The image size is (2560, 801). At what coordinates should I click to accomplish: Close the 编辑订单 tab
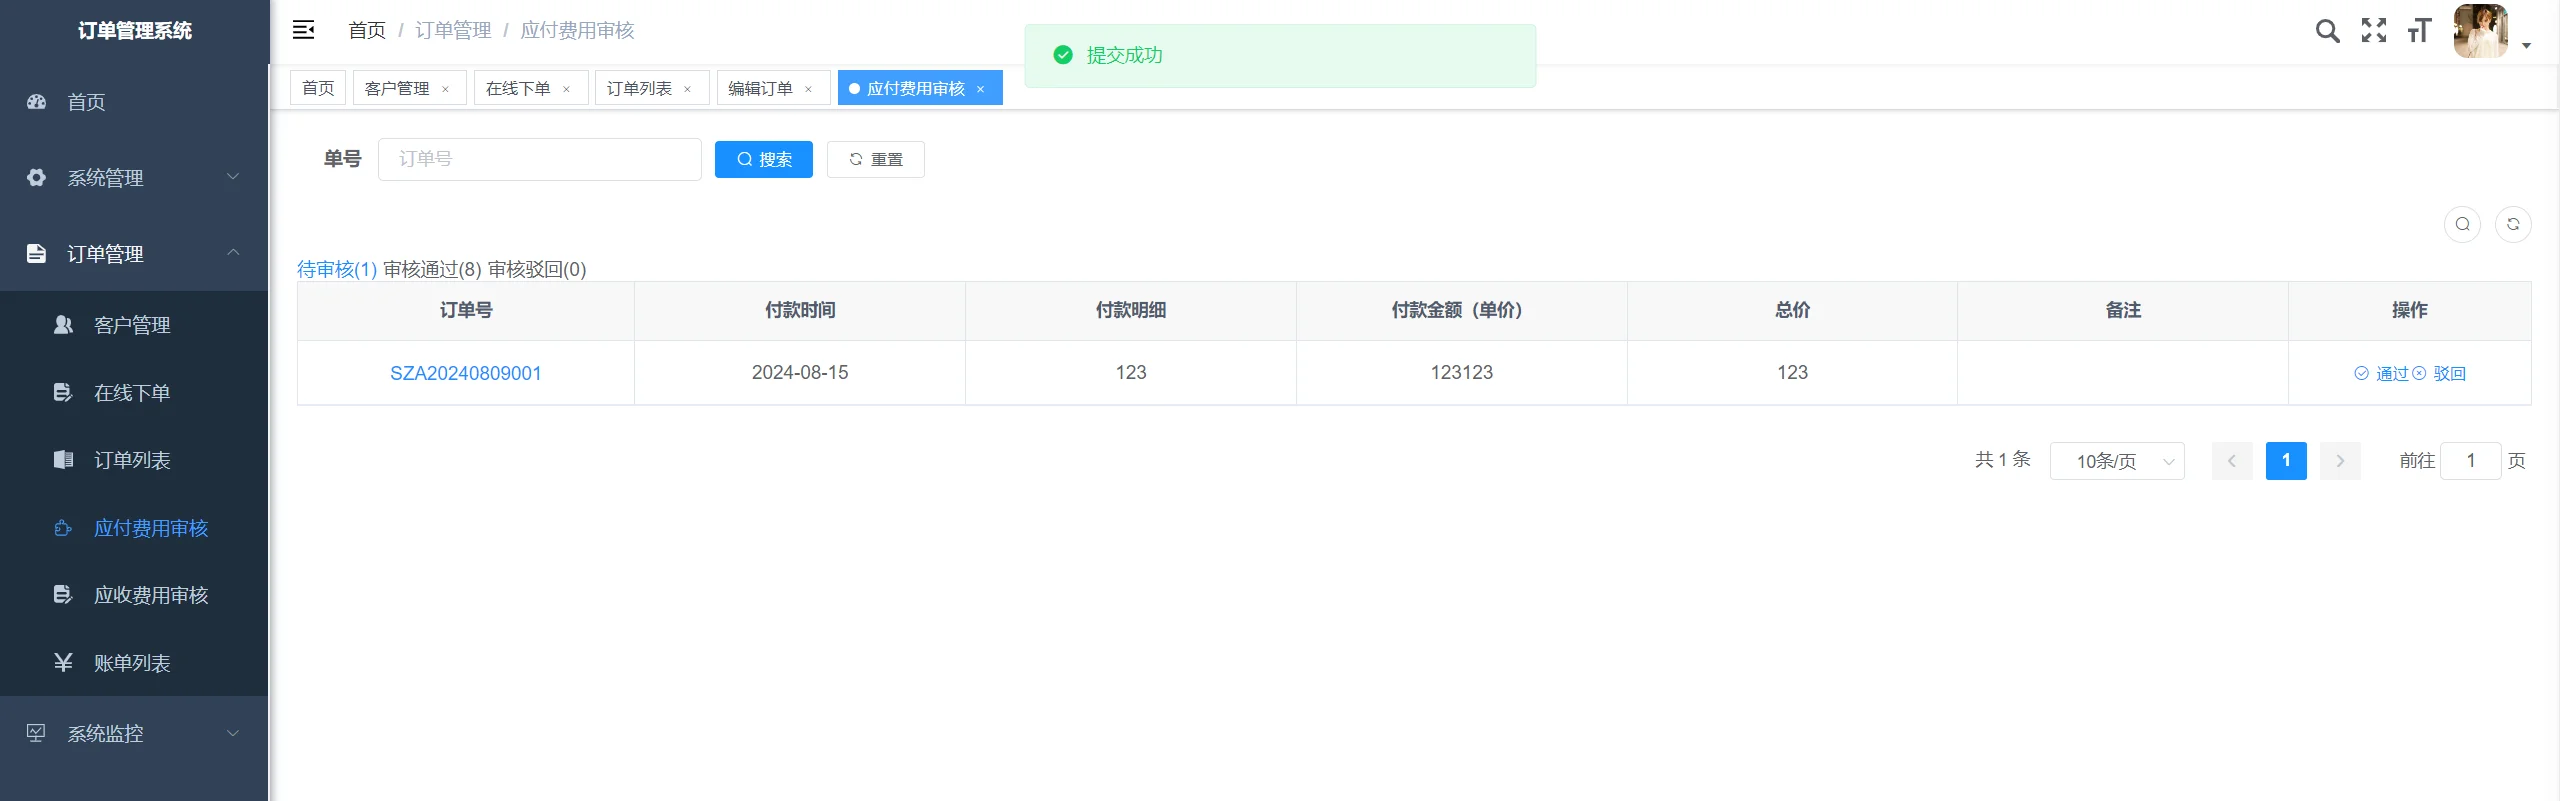808,89
